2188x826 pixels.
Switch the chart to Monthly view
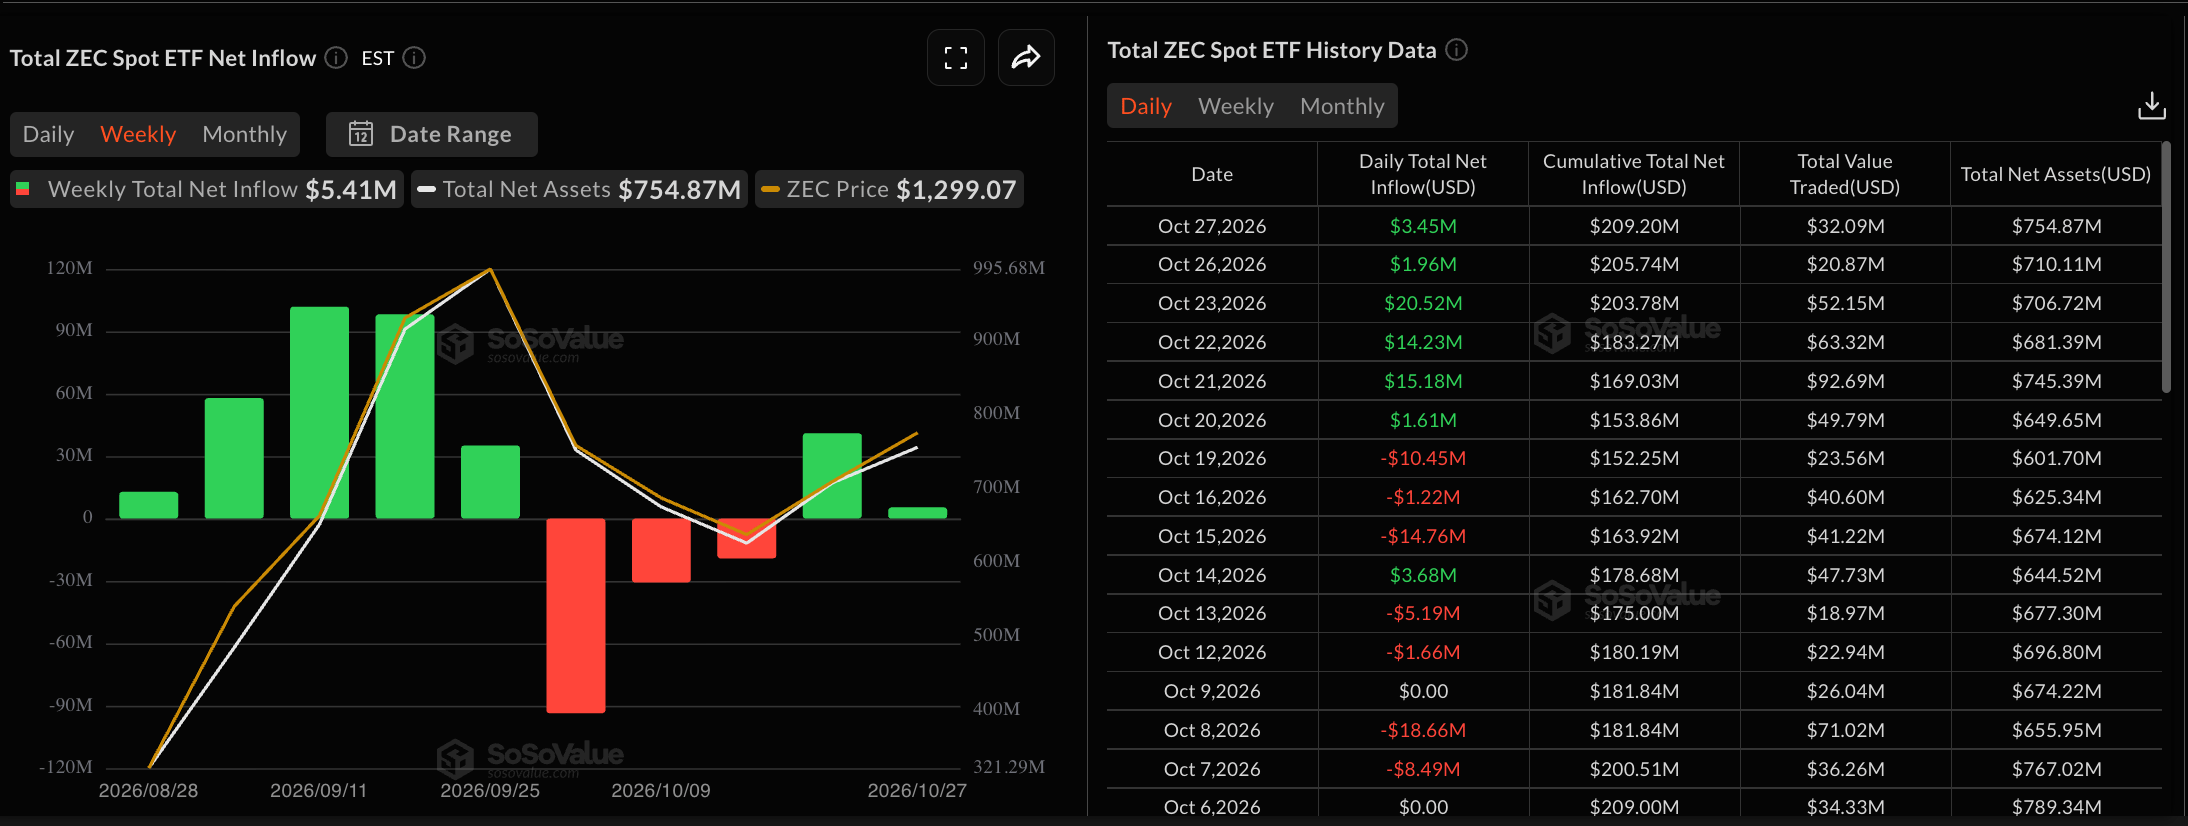[244, 134]
